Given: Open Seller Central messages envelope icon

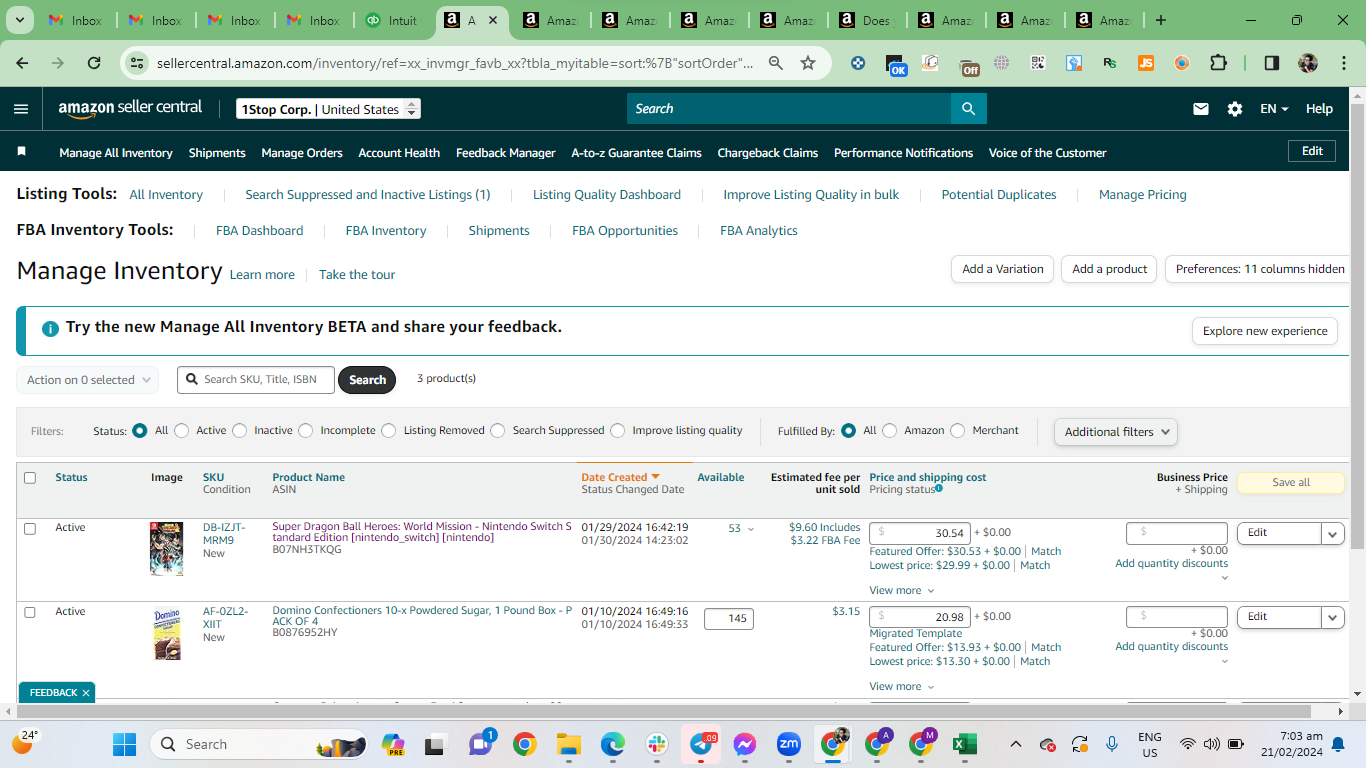Looking at the screenshot, I should coord(1201,109).
